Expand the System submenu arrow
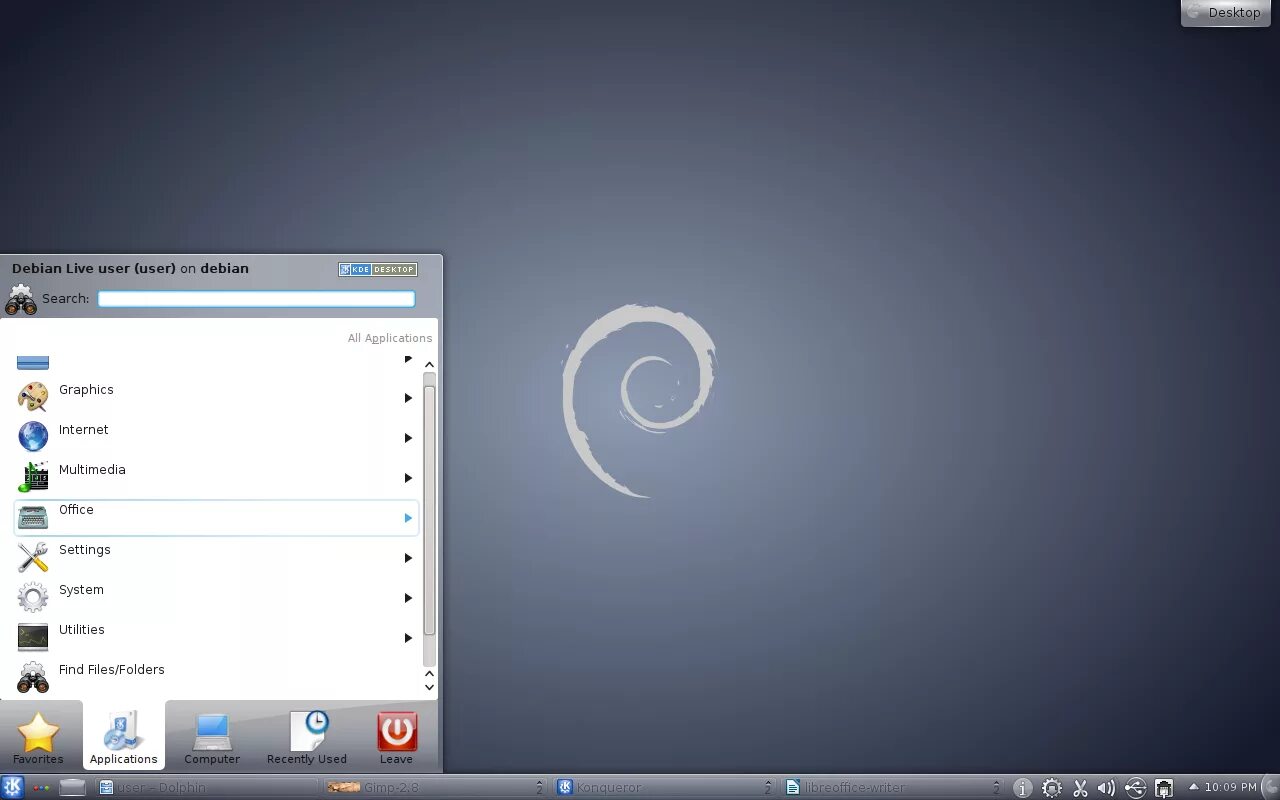The width and height of the screenshot is (1280, 800). (408, 598)
